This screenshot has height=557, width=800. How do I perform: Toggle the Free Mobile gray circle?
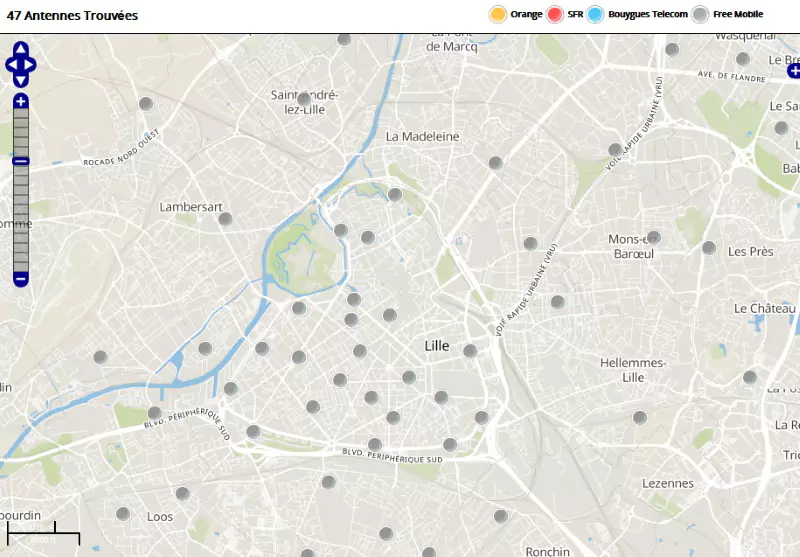[x=701, y=14]
